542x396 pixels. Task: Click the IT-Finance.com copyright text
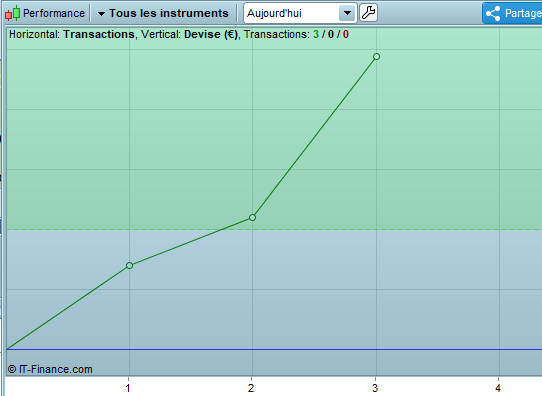point(50,369)
